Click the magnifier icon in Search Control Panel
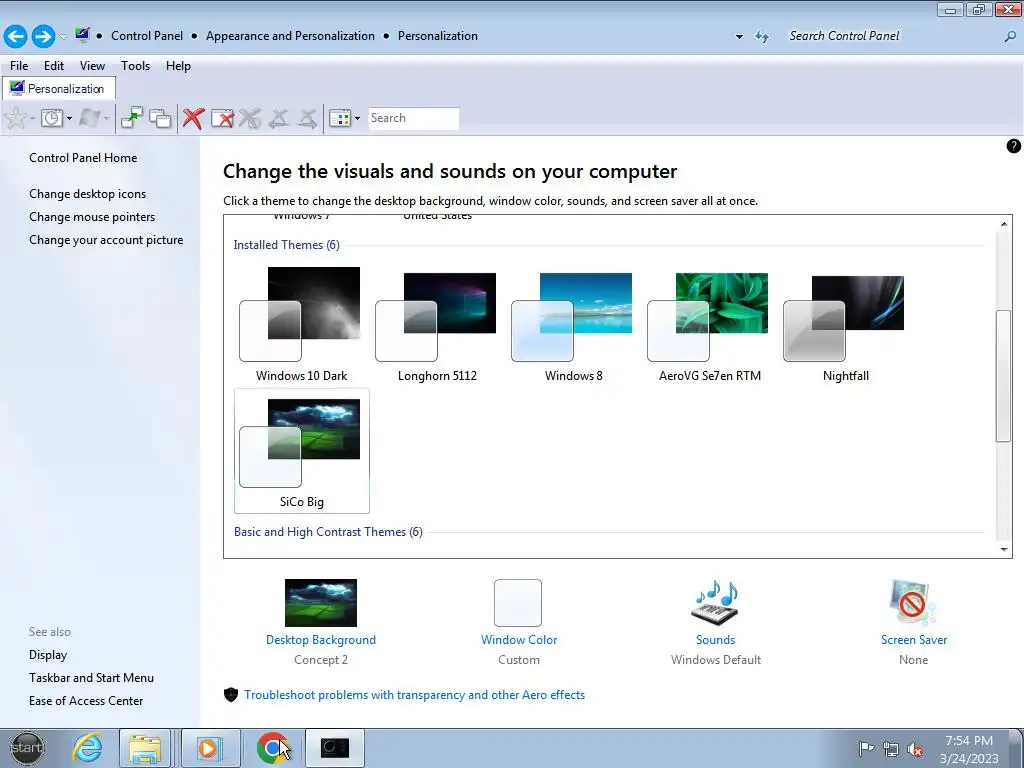The width and height of the screenshot is (1024, 768). [1010, 37]
